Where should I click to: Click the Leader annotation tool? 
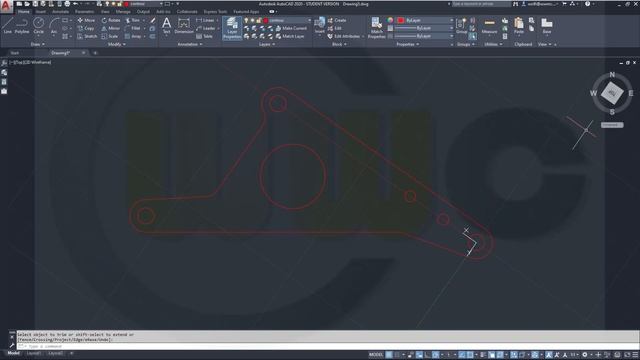(x=206, y=28)
